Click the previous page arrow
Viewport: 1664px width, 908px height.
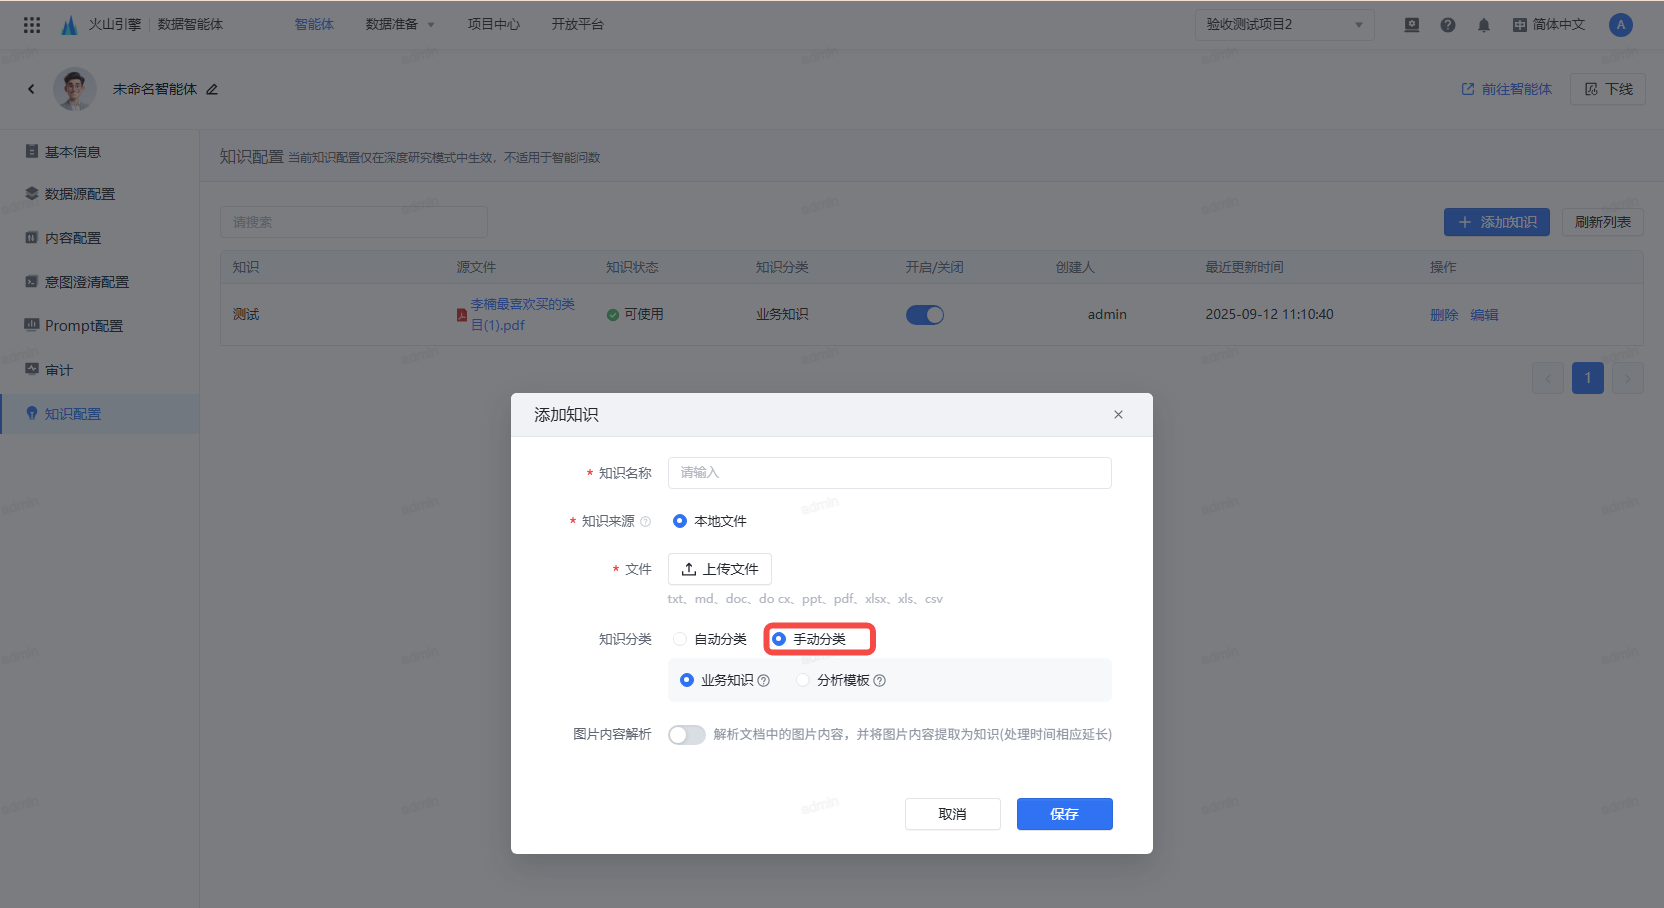(x=1548, y=378)
